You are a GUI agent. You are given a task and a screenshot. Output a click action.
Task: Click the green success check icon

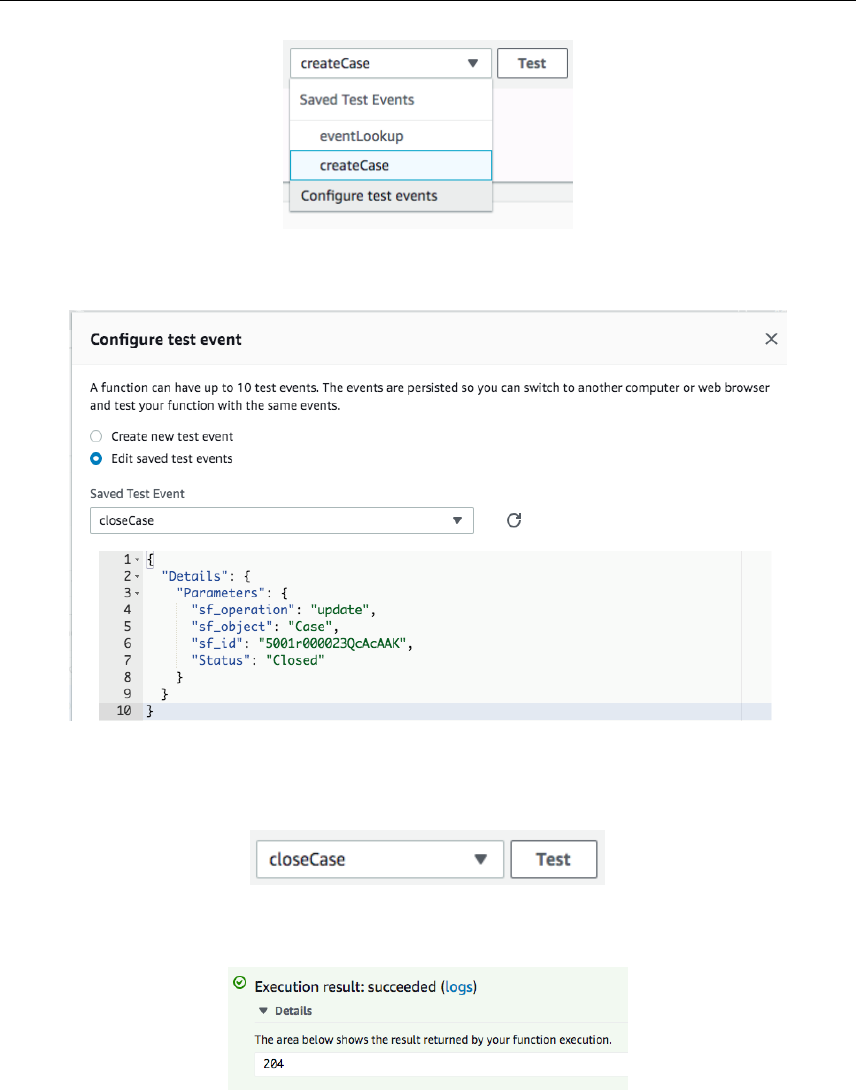click(239, 984)
